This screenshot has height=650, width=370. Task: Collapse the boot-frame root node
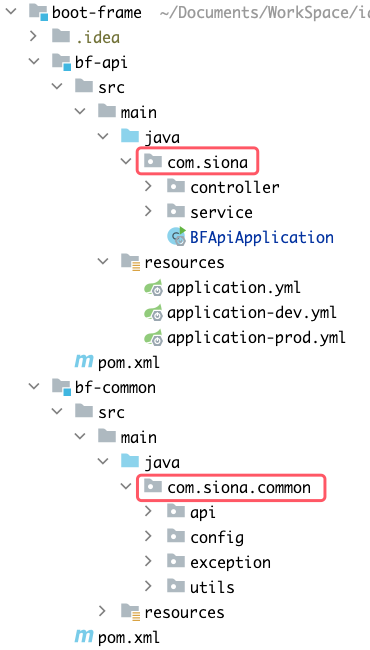pos(11,12)
